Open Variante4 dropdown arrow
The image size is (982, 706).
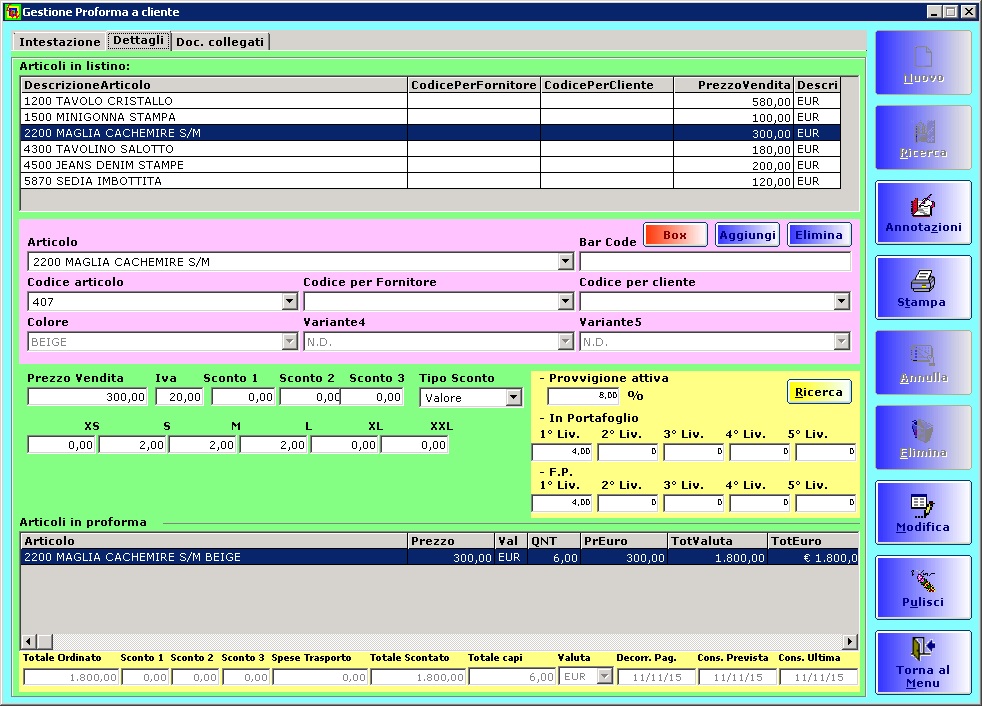566,341
